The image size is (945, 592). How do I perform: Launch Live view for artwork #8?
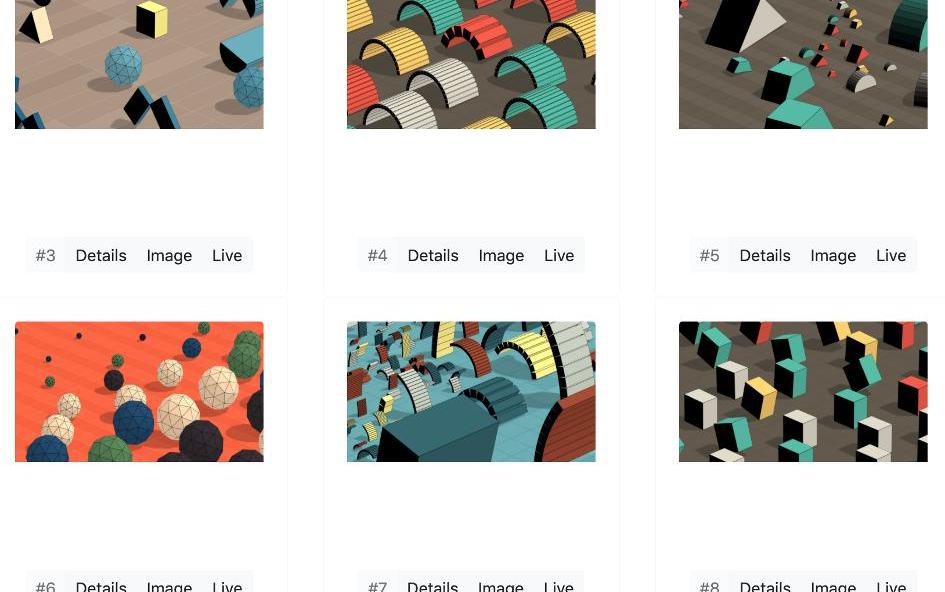pos(891,585)
